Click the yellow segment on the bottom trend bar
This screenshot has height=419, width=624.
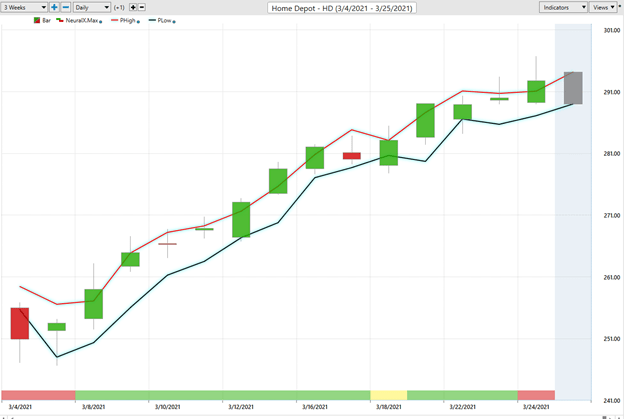(388, 395)
